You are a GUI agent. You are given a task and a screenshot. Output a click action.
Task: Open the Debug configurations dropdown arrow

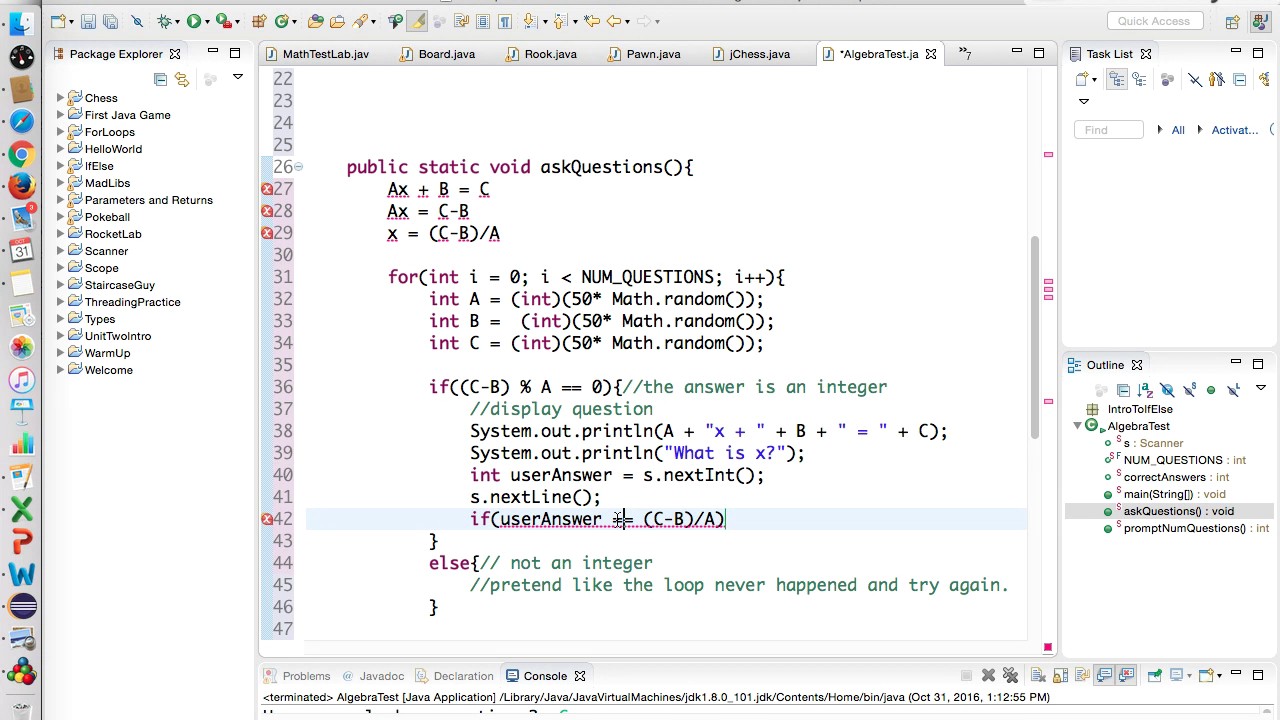click(x=178, y=22)
